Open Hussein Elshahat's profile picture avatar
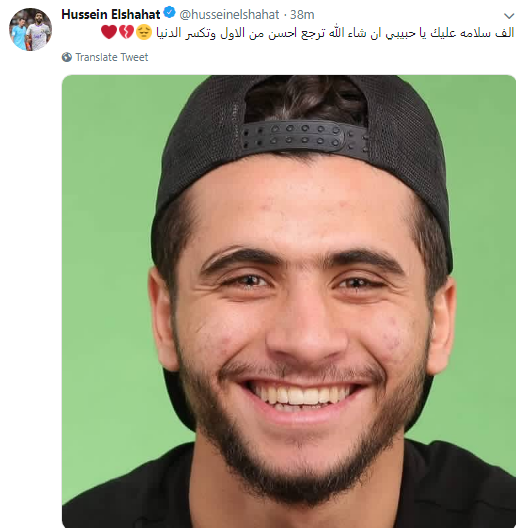Screen dimensions: 516x528 [x=30, y=29]
